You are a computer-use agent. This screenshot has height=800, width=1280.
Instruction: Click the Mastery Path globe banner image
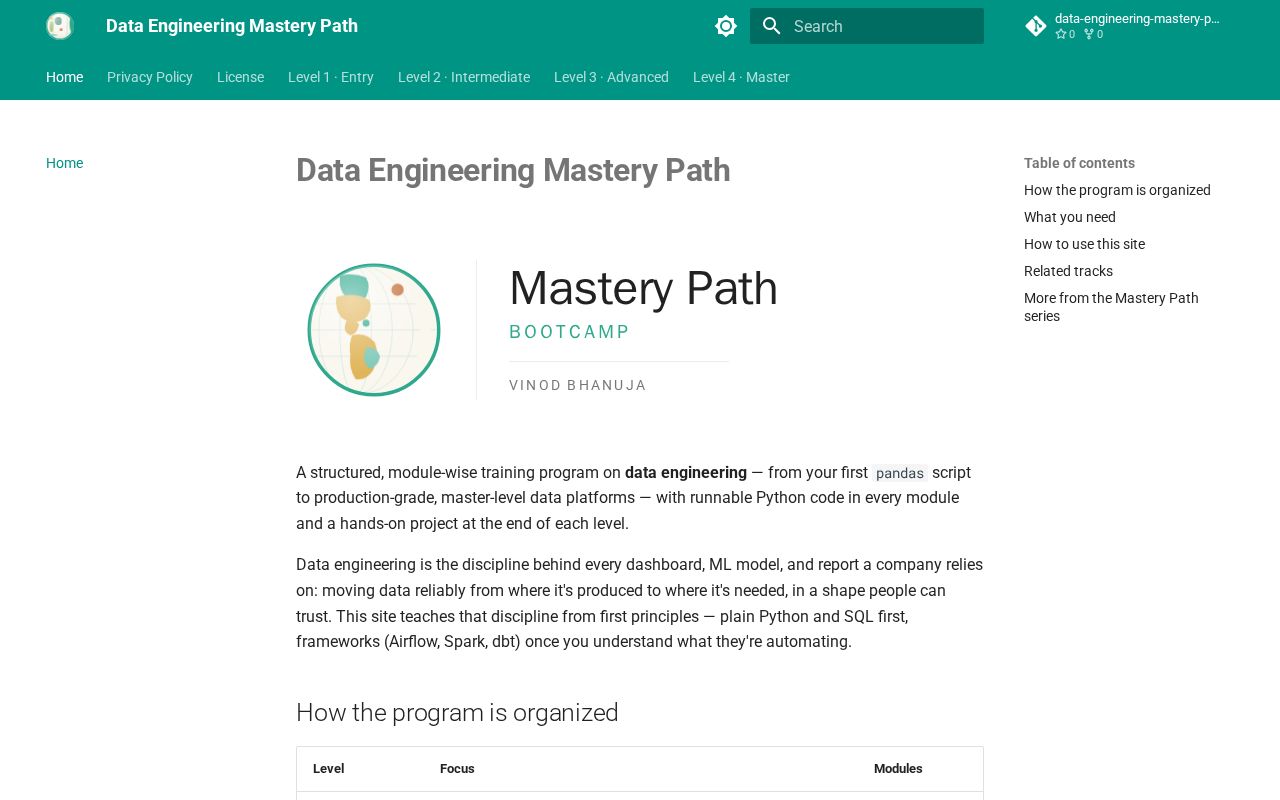tap(639, 330)
